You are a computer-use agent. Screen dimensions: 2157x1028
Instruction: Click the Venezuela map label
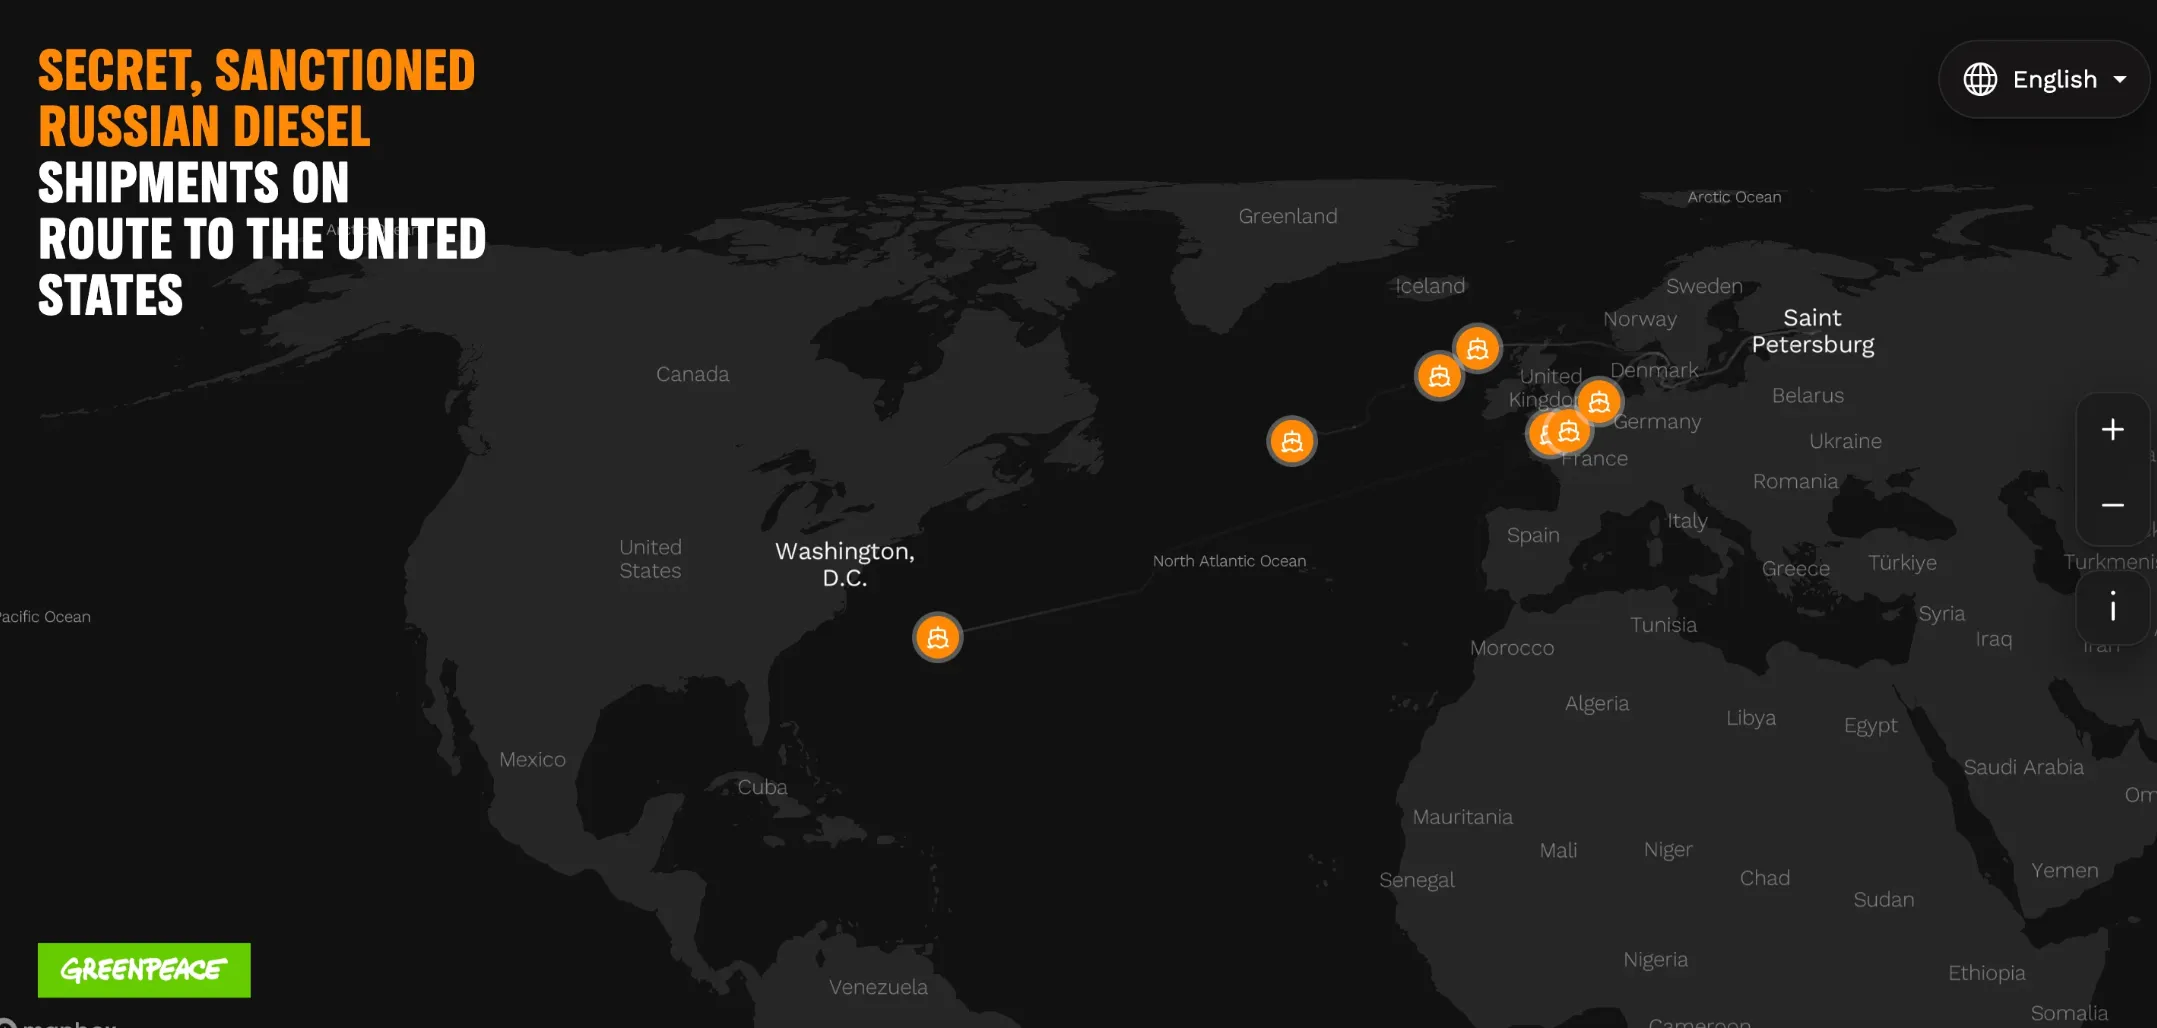coord(878,987)
